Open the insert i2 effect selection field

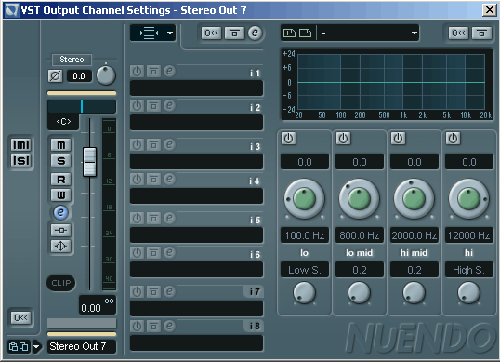[196, 122]
